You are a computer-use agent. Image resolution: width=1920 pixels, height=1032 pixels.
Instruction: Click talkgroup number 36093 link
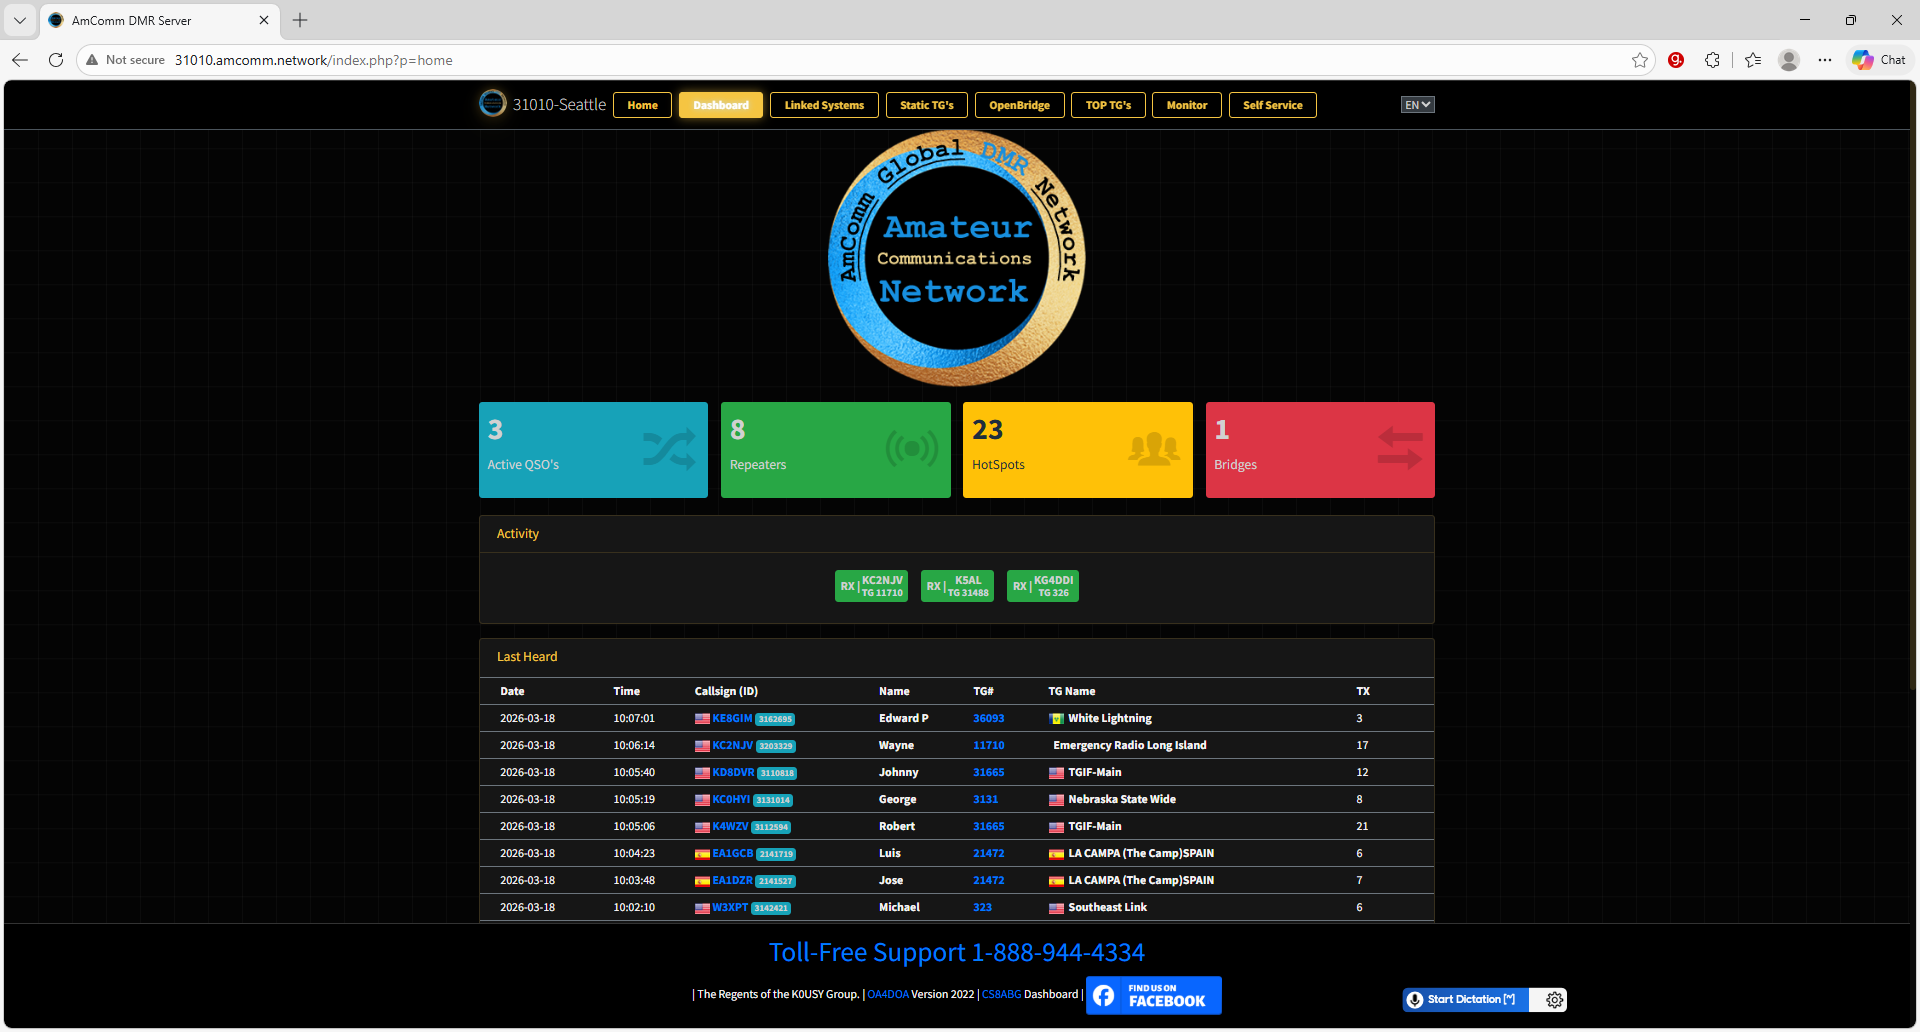pyautogui.click(x=988, y=718)
